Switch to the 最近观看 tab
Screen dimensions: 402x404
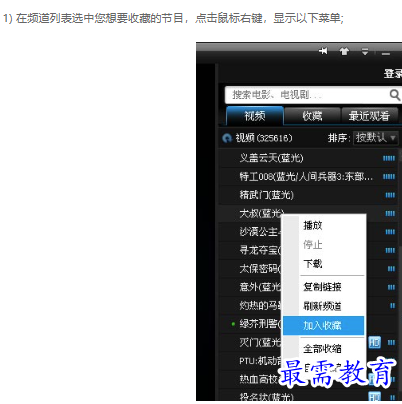click(369, 116)
